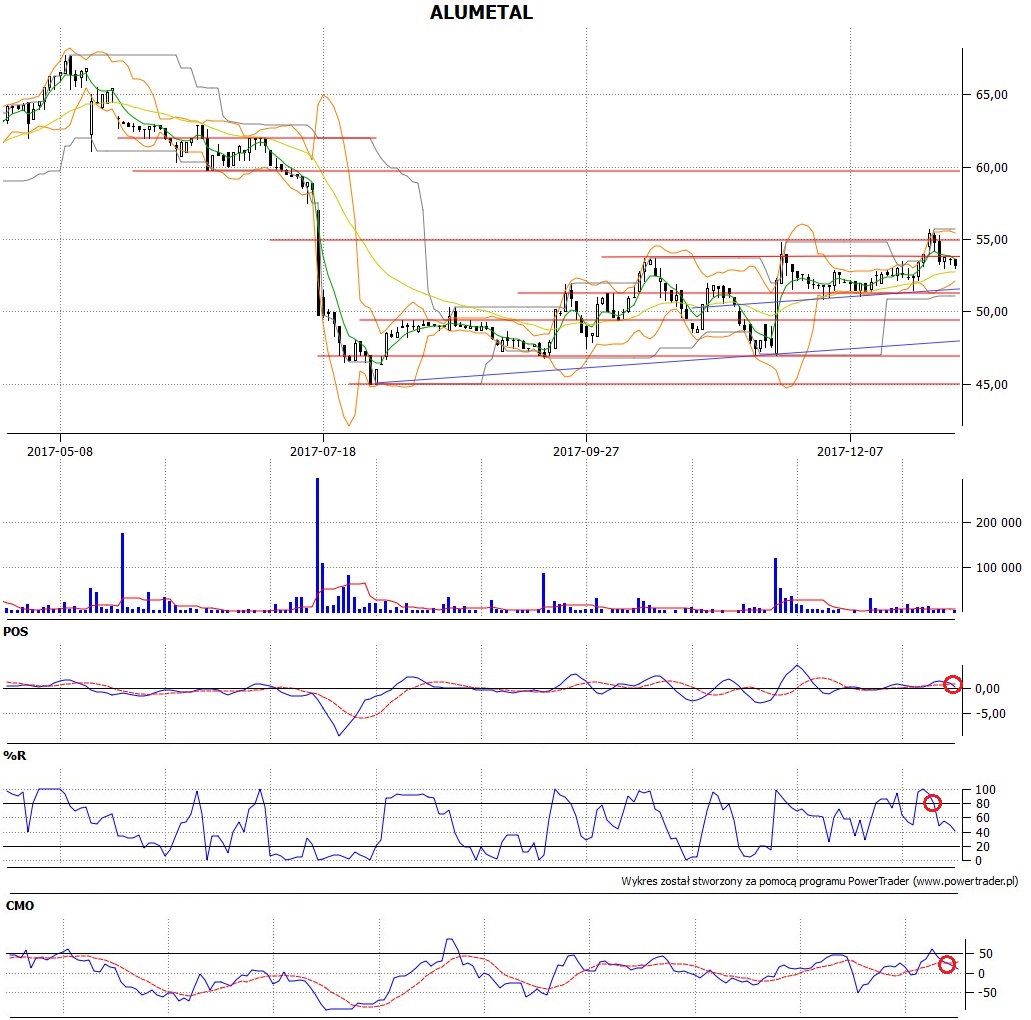Click the CMO 50 axis value
The image size is (1031, 1020).
pyautogui.click(x=986, y=954)
